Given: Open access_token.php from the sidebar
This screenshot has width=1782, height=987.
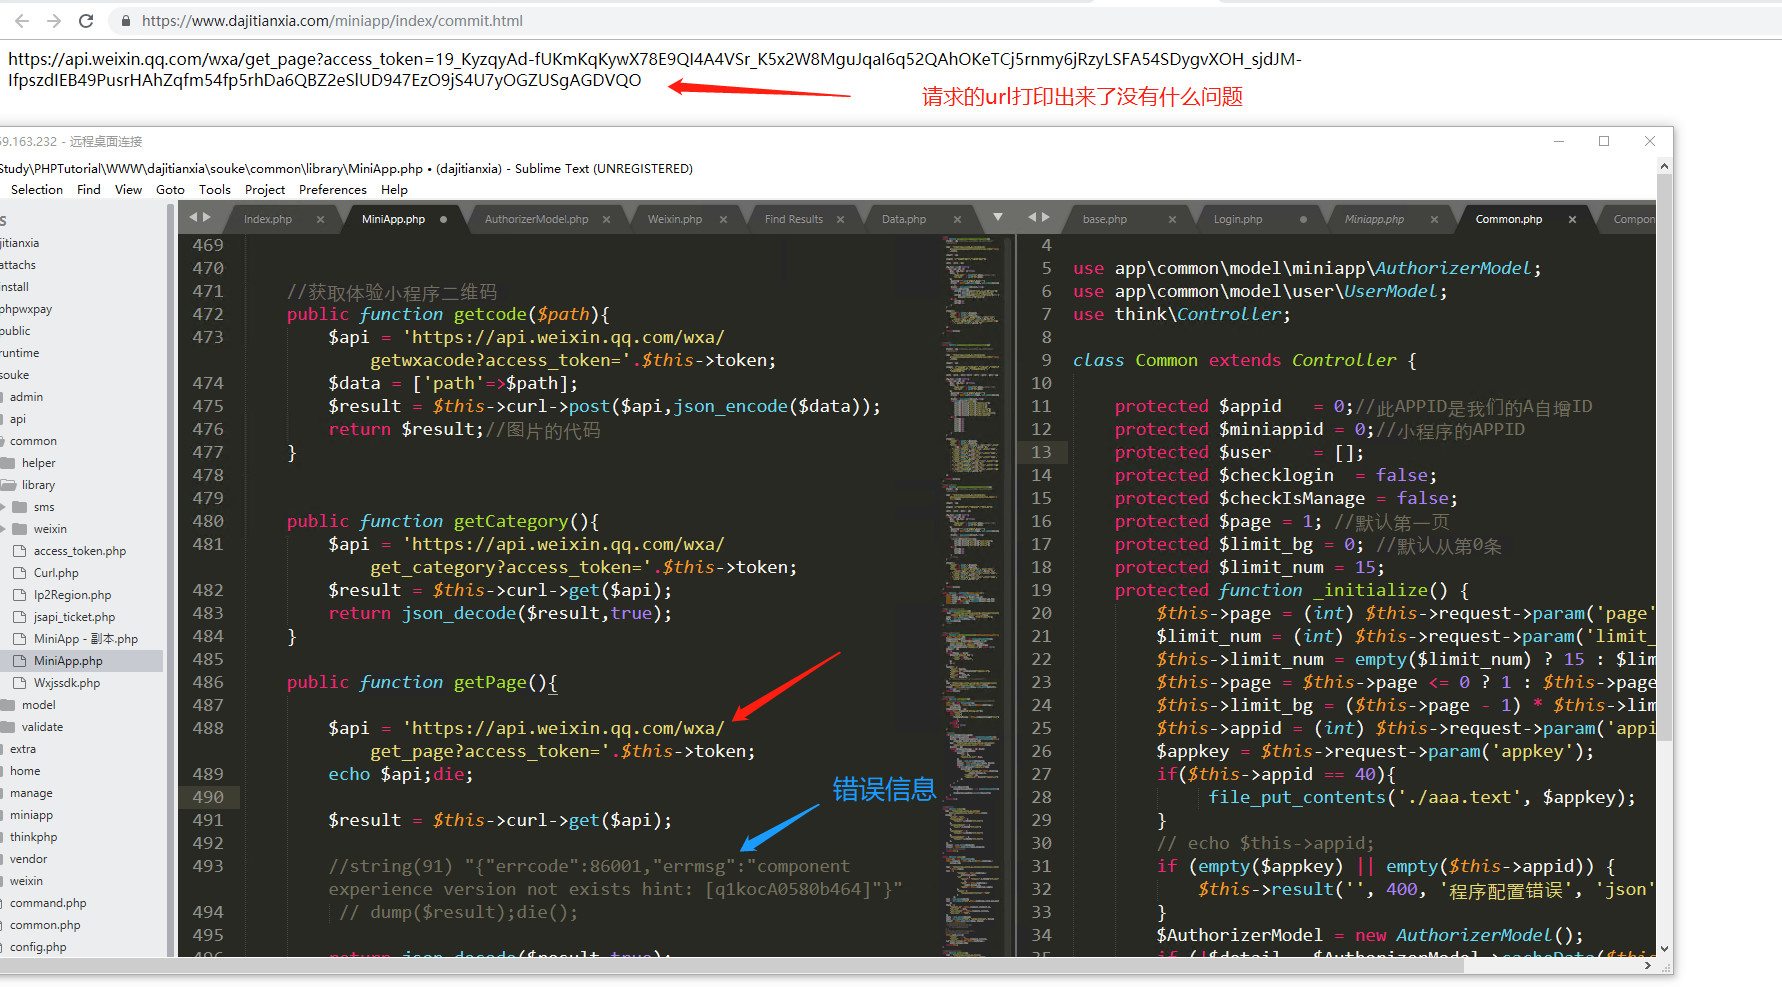Looking at the screenshot, I should tap(80, 551).
